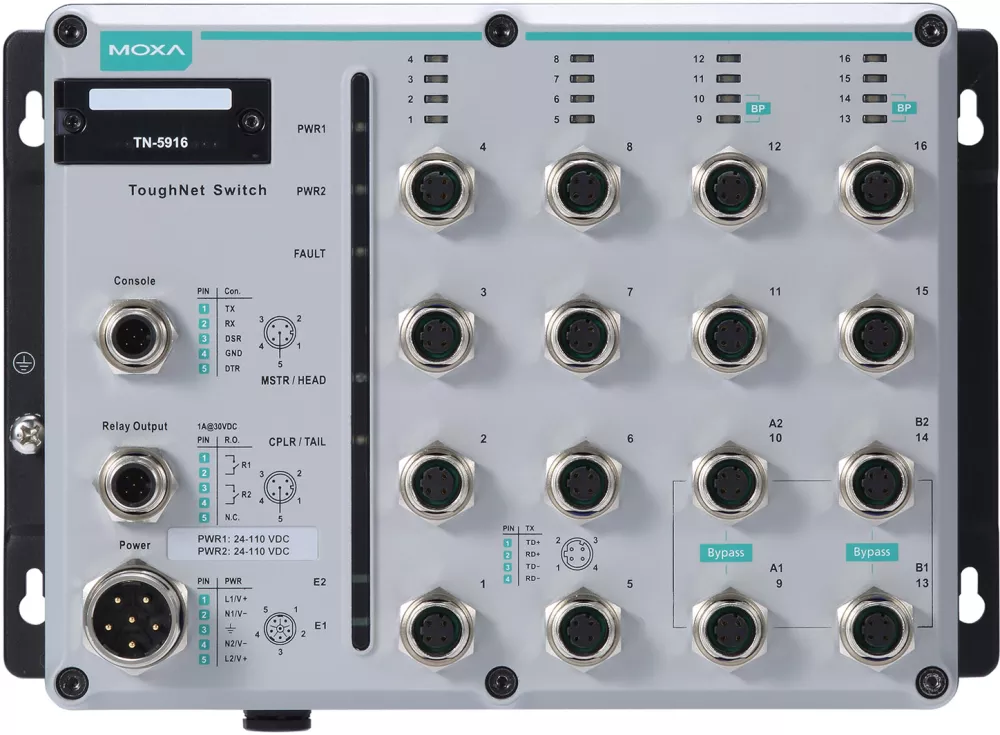Click the LED indicator for port 8
Viewport: 1000px width, 735px height.
[582, 59]
